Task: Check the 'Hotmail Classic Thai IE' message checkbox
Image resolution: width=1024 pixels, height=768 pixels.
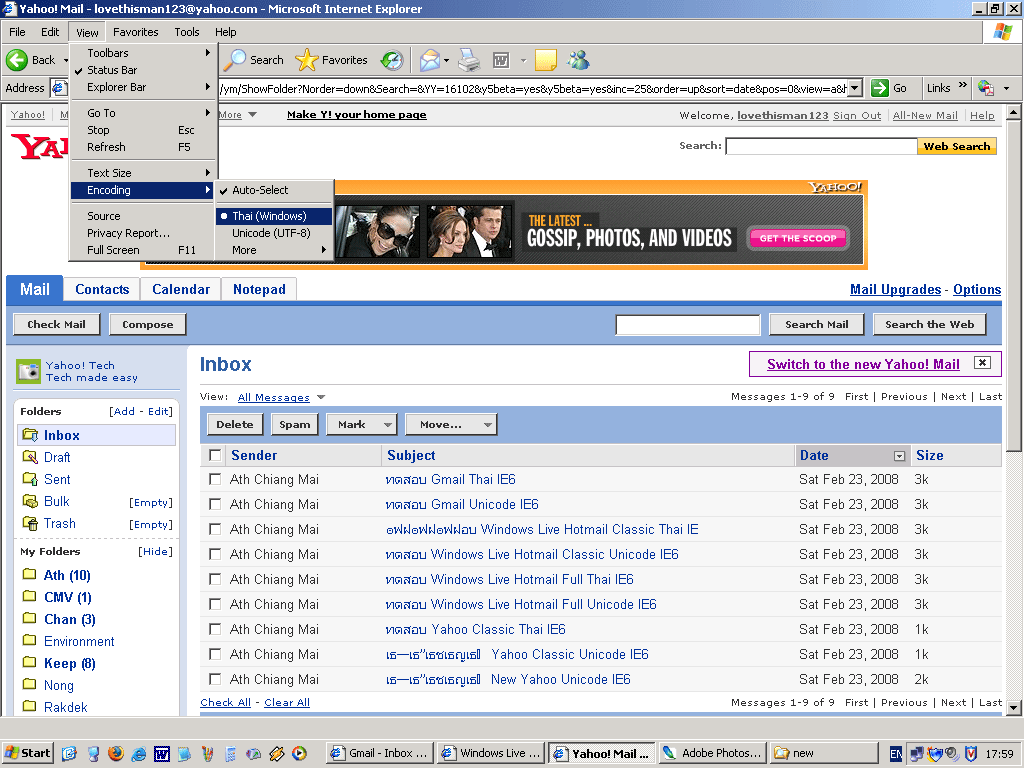Action: point(215,529)
